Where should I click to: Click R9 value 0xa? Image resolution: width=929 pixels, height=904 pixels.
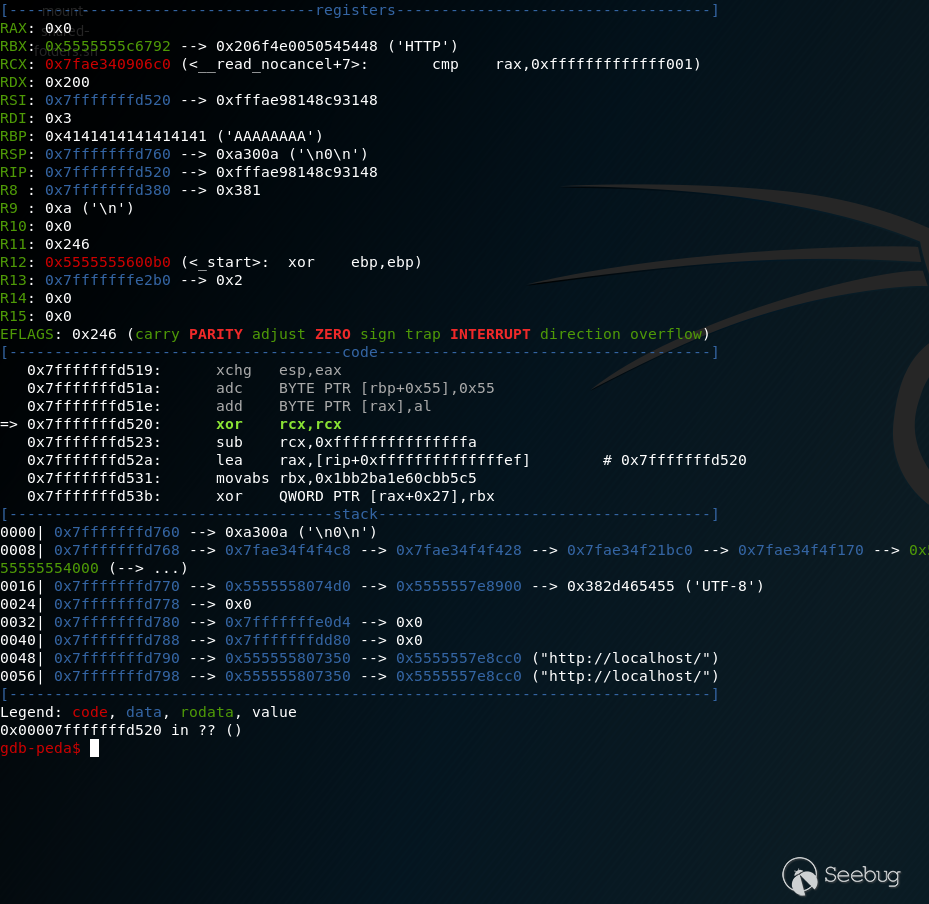(x=58, y=209)
